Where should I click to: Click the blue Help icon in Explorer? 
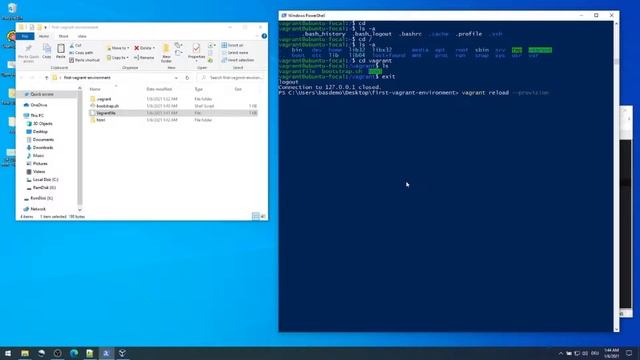264,36
